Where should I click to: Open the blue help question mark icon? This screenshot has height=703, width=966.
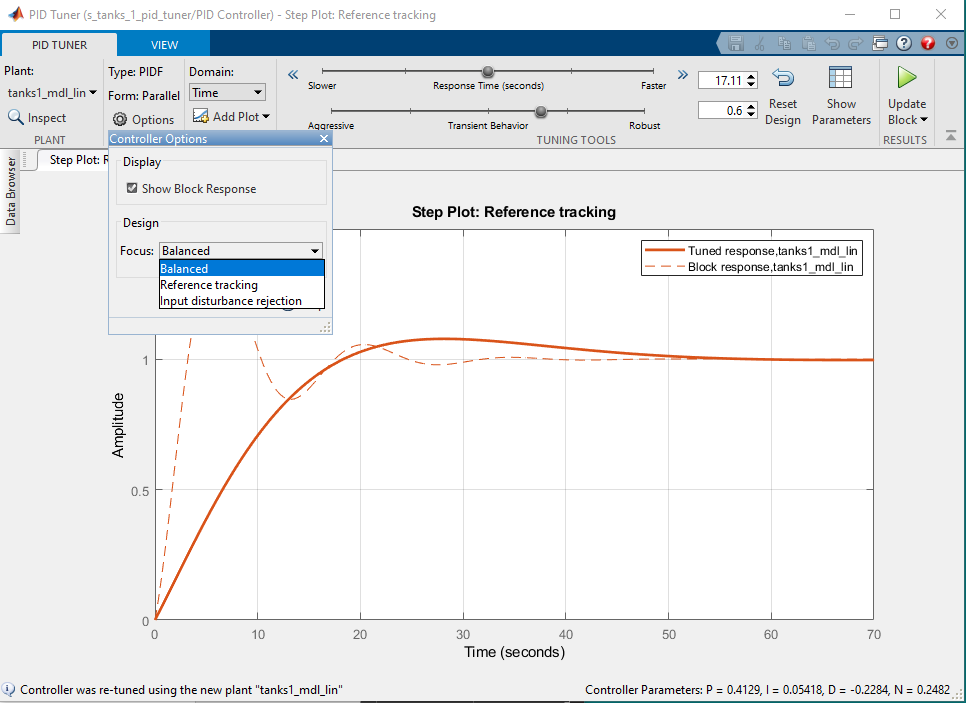(904, 44)
